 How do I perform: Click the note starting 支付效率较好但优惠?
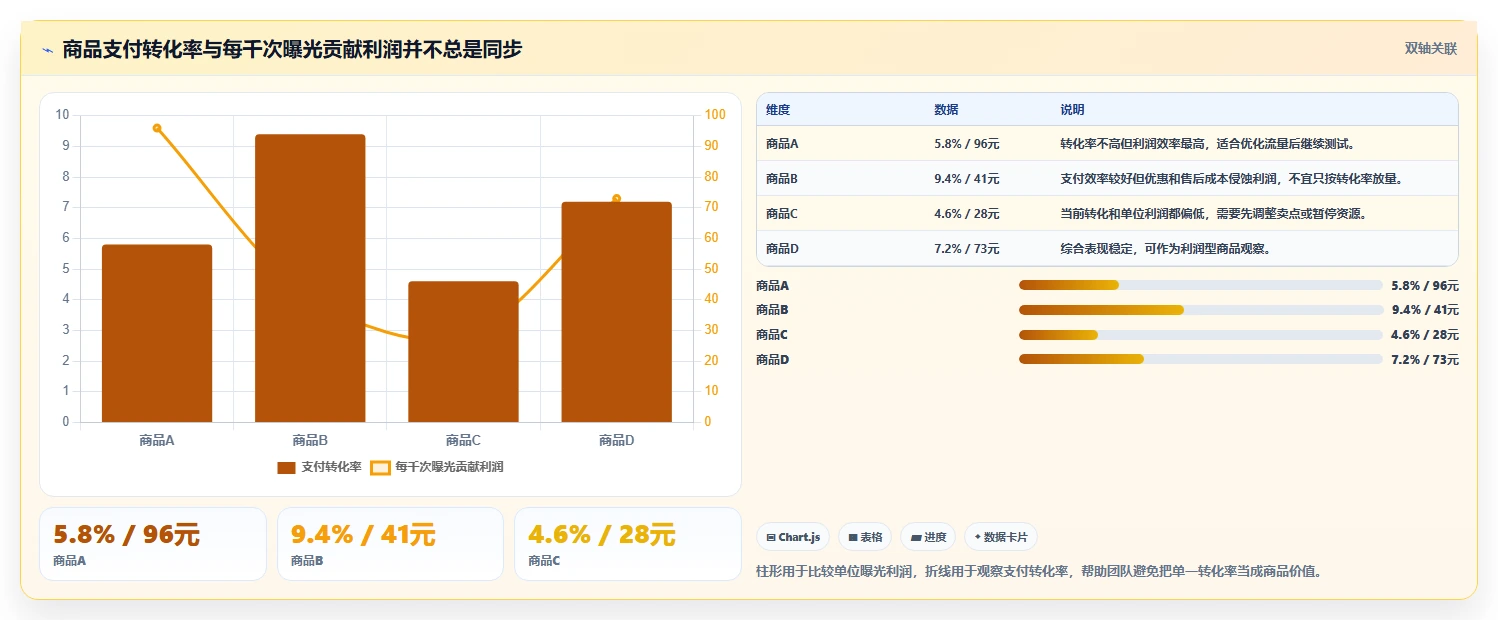1231,179
